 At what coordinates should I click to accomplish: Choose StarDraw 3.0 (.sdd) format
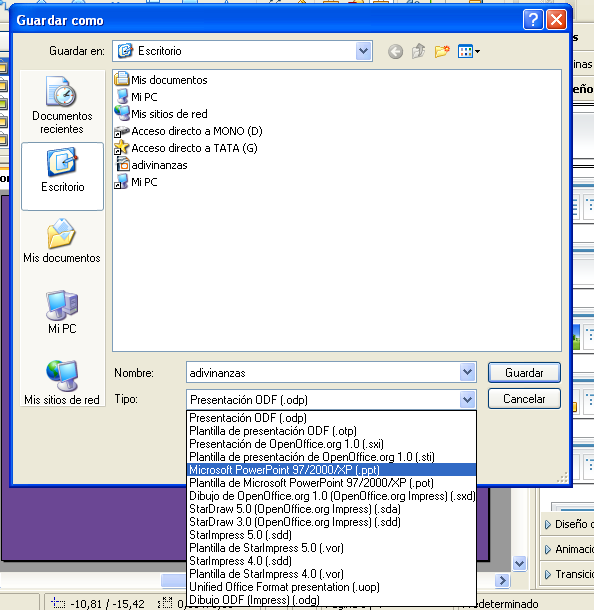pyautogui.click(x=331, y=522)
